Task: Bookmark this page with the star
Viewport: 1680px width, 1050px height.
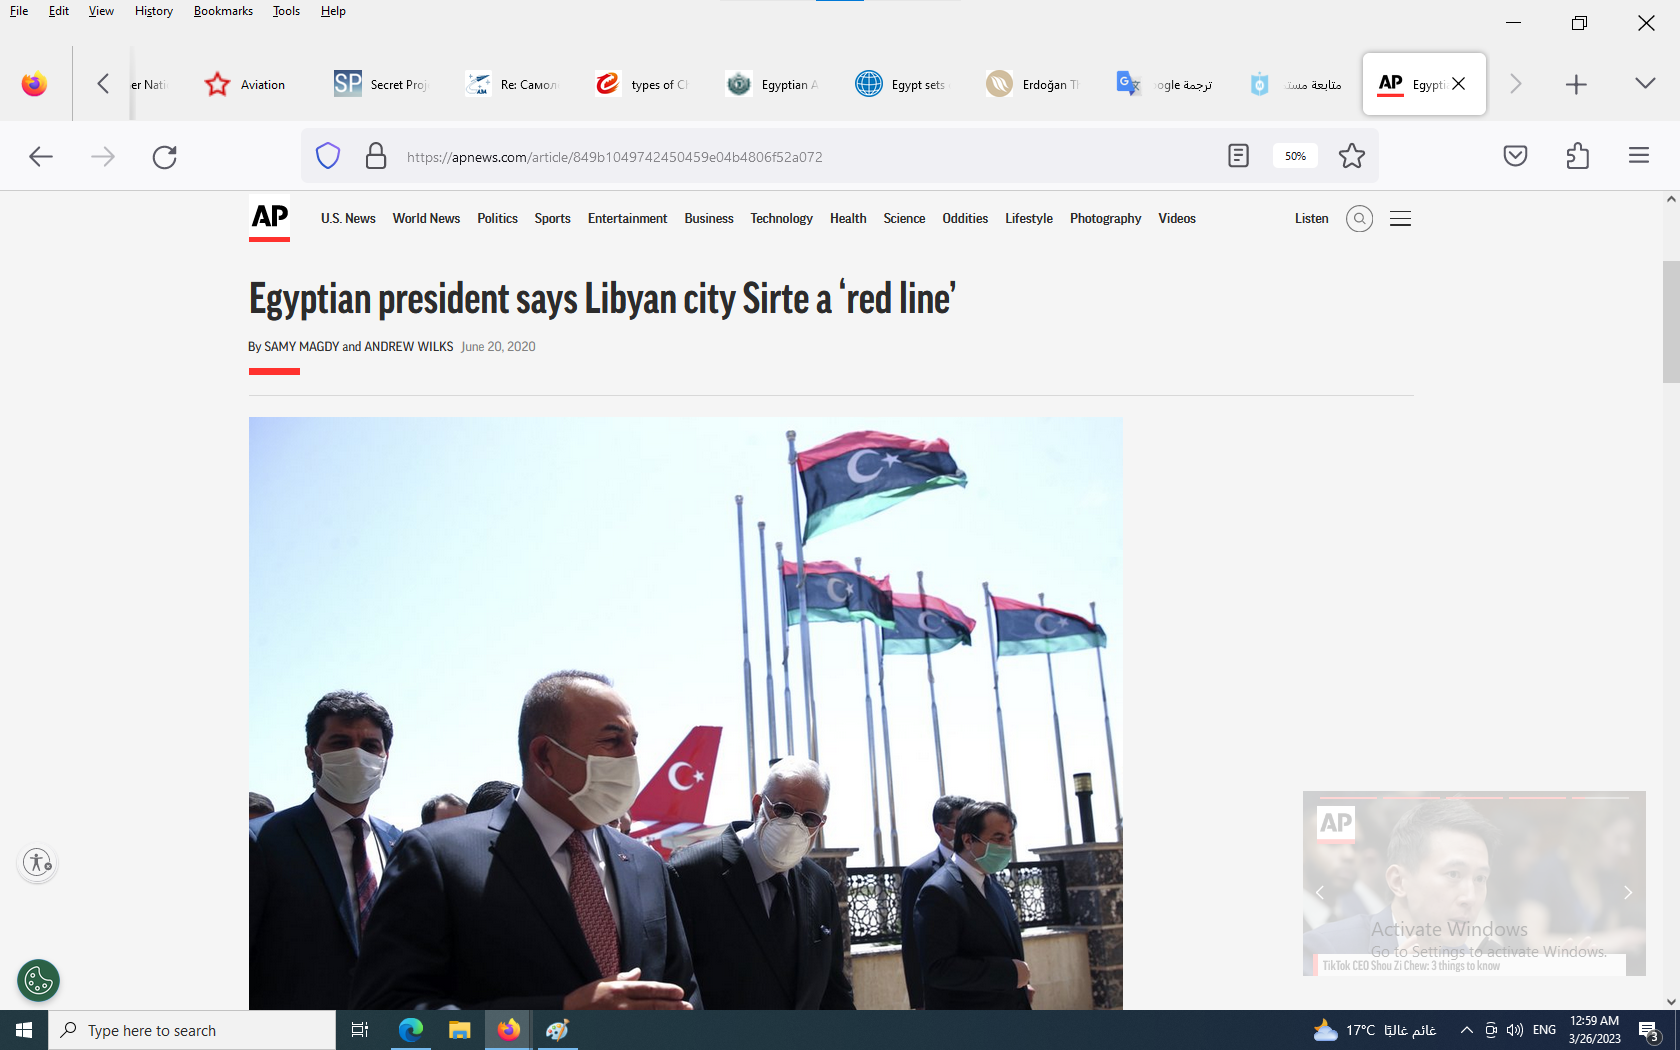Action: (x=1352, y=156)
